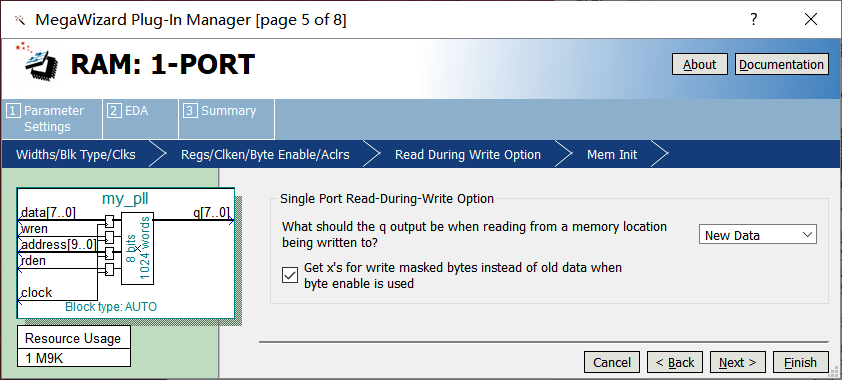Switch to the Summary tab
This screenshot has height=380, width=842.
coord(226,119)
